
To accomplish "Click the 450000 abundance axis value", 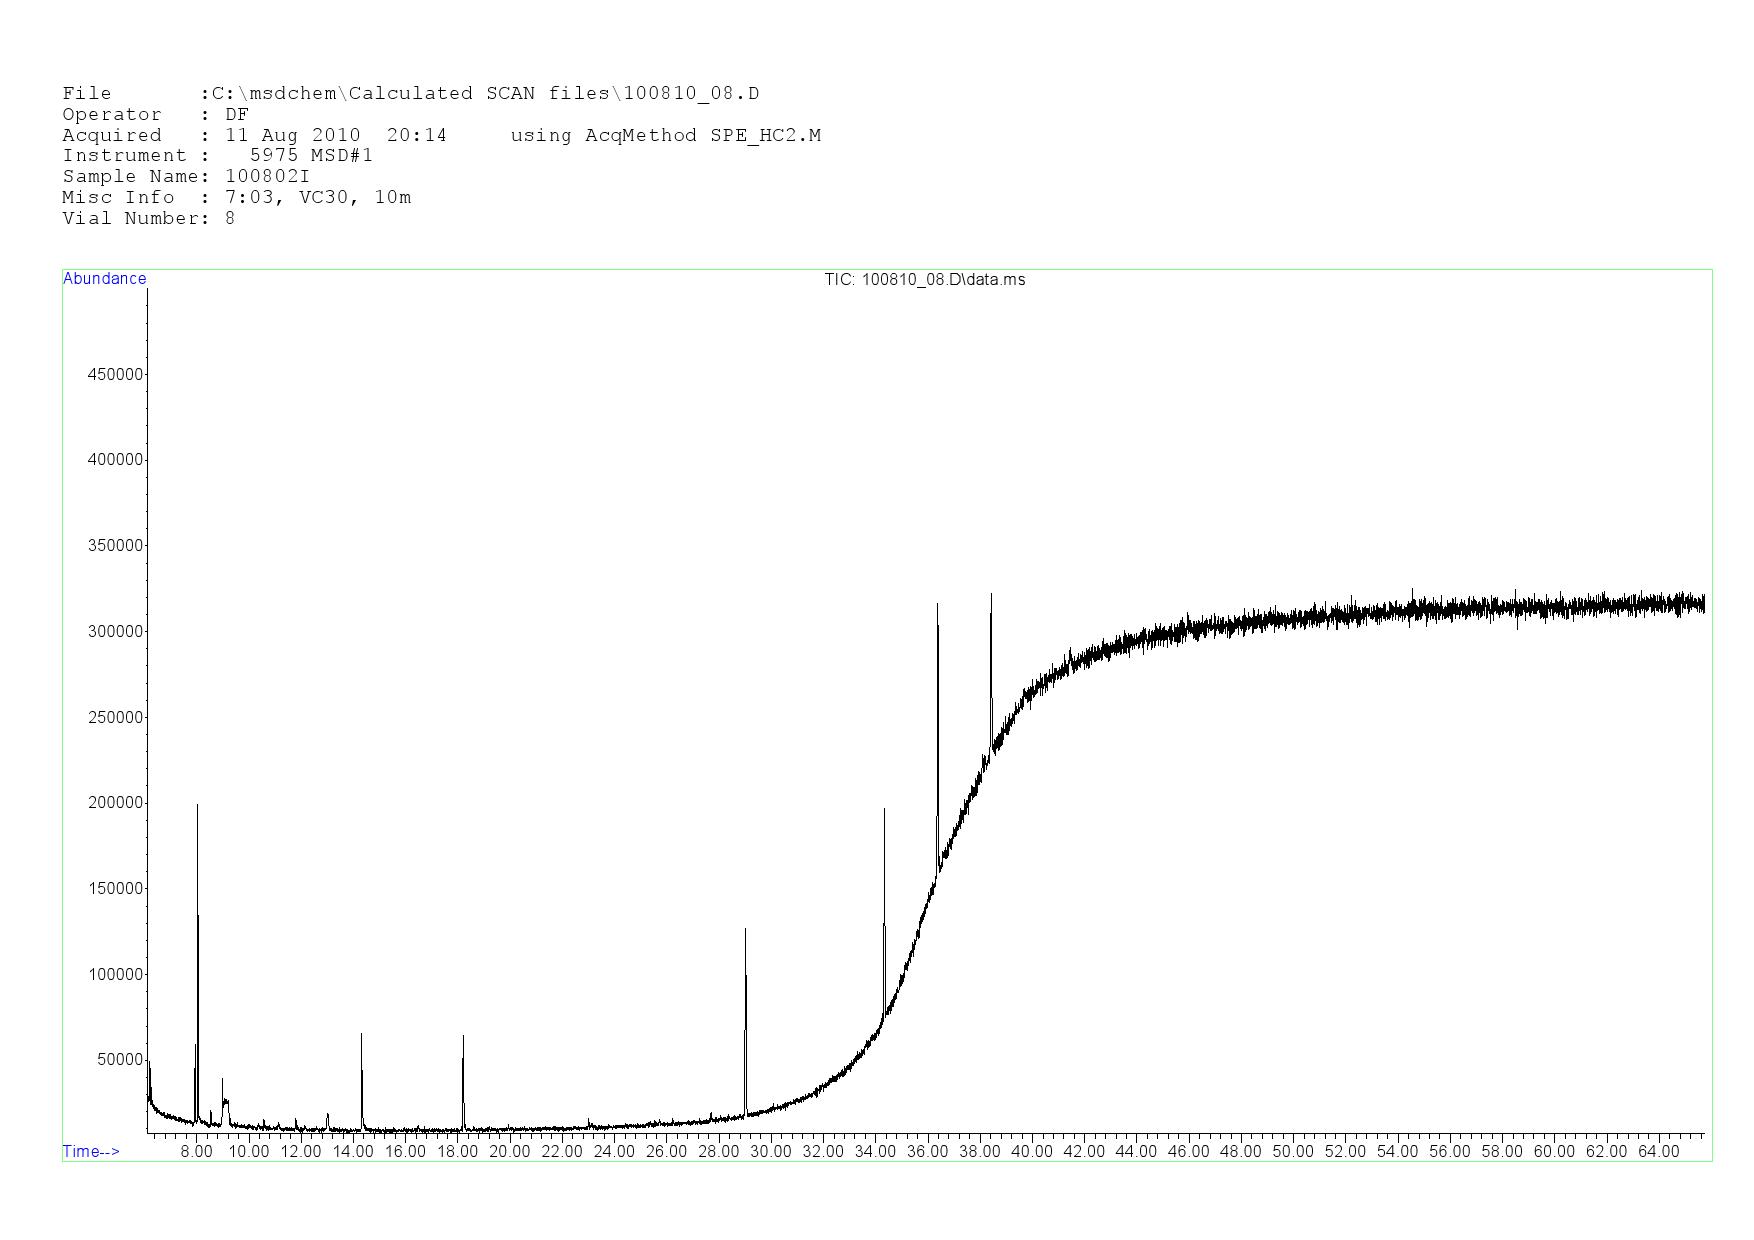I will (116, 374).
